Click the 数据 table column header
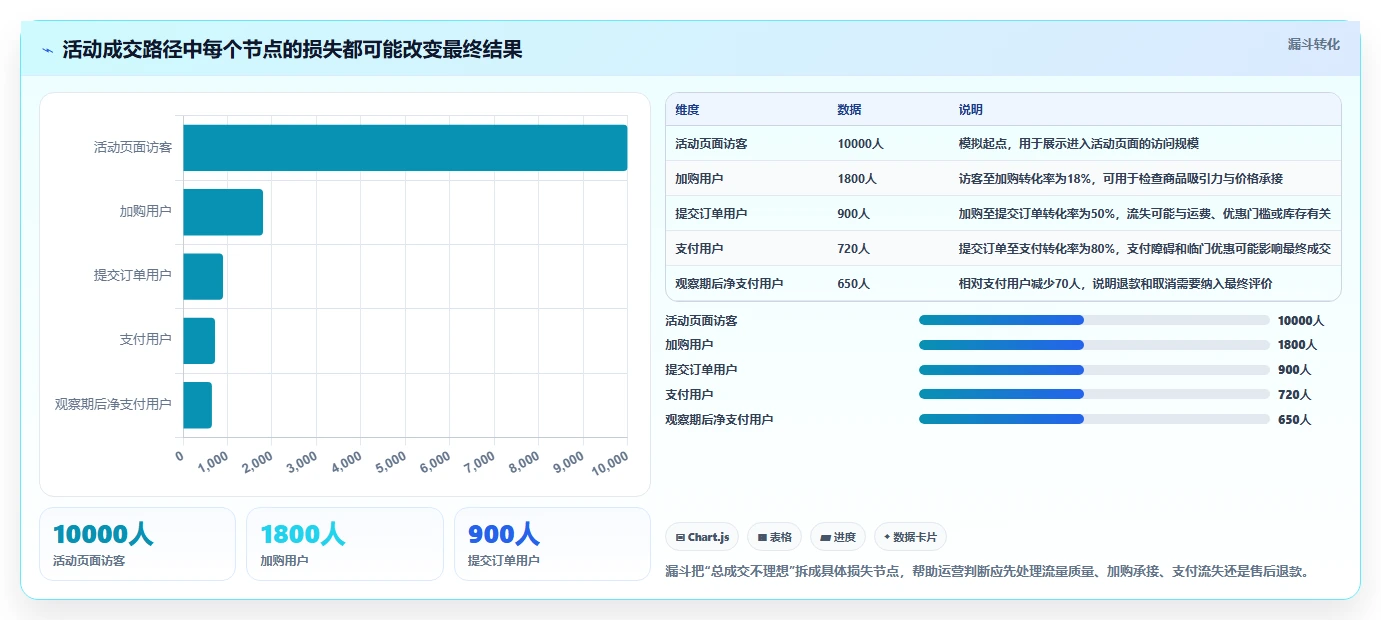 pos(849,110)
